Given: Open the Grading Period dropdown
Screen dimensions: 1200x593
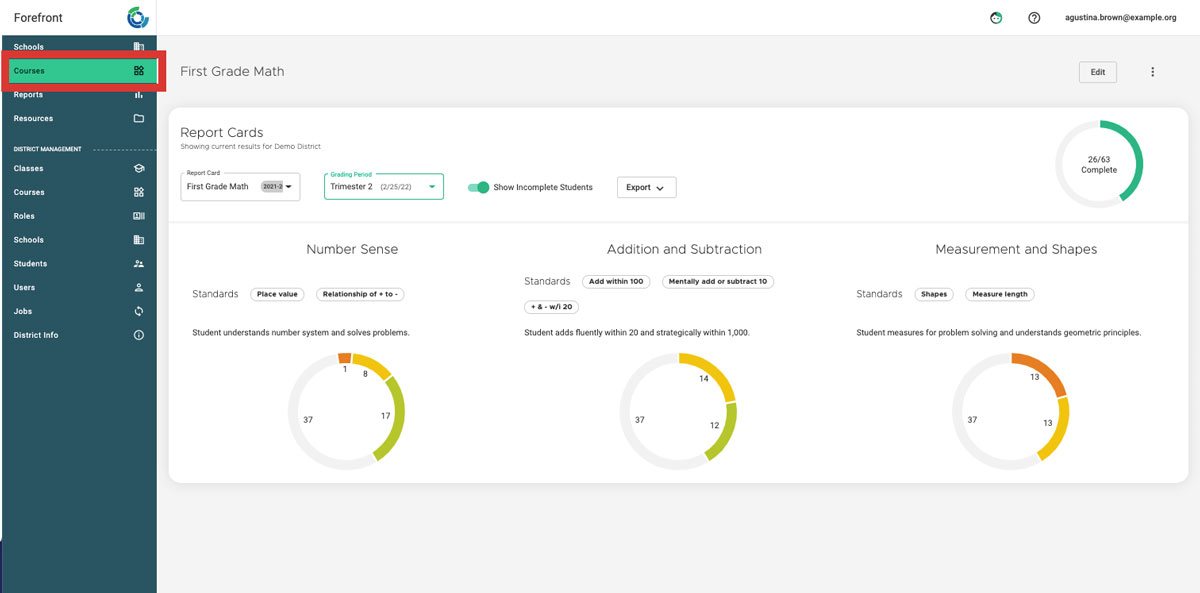Looking at the screenshot, I should 383,186.
